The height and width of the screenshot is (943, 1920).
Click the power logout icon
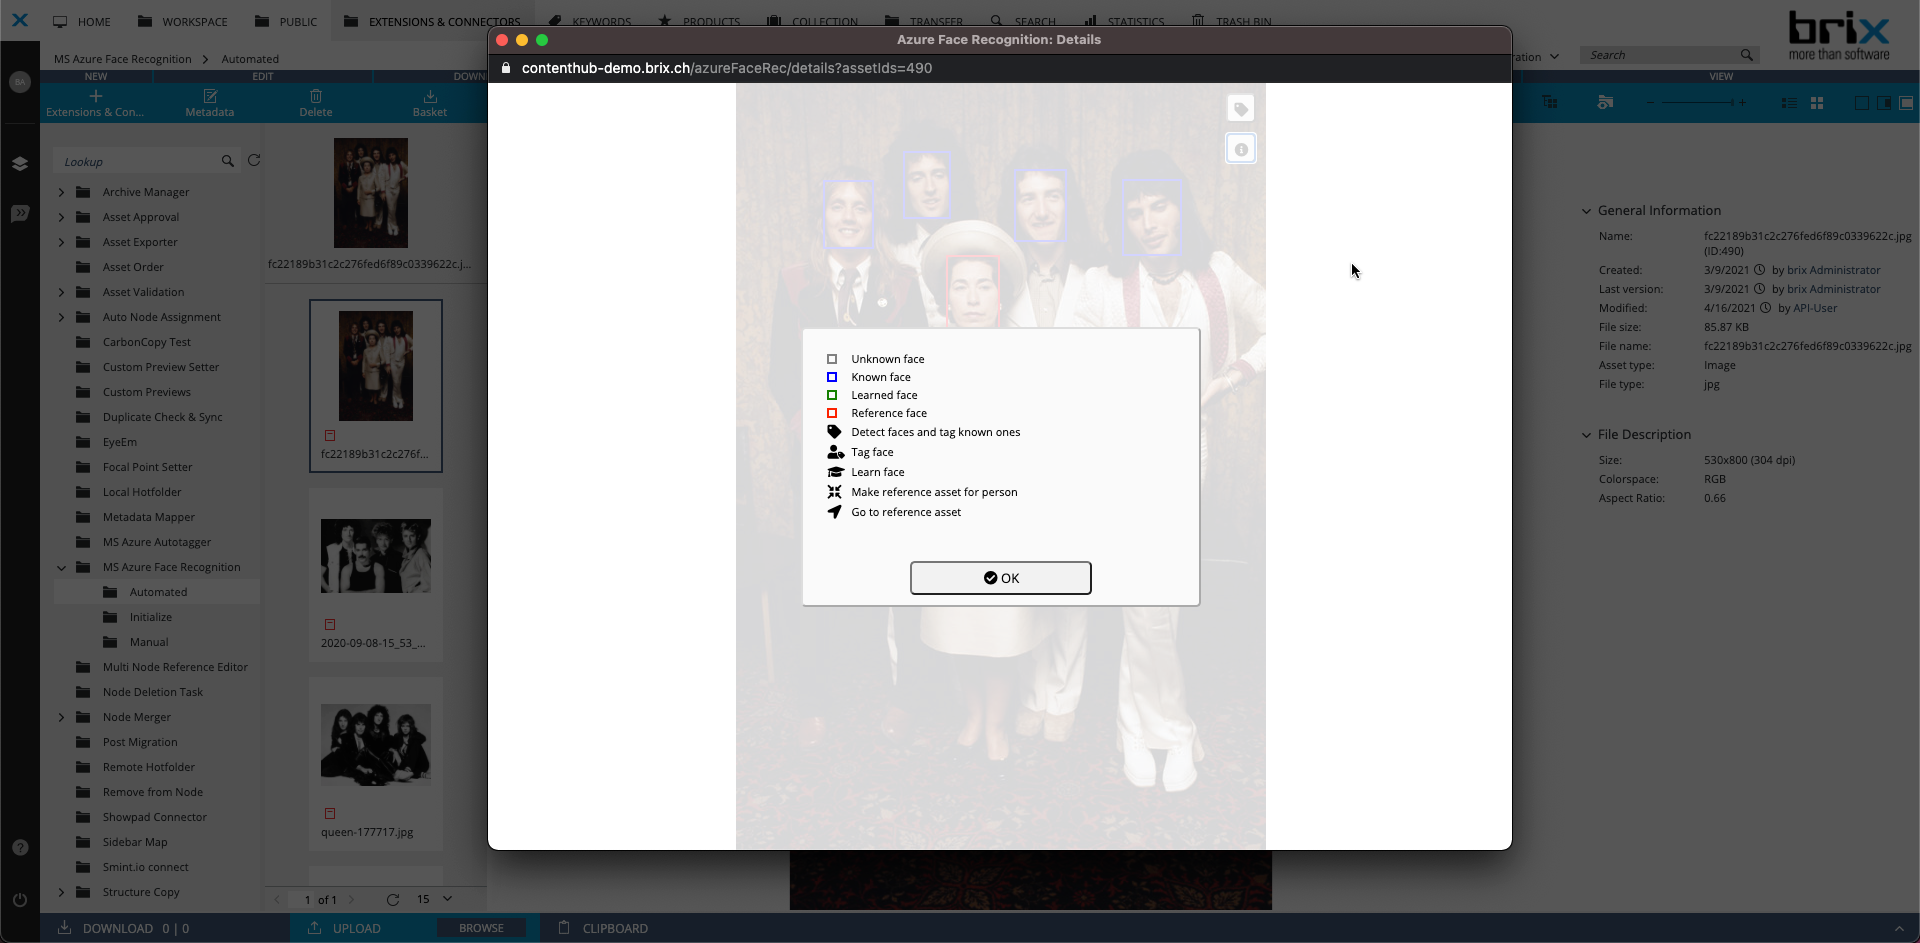point(20,899)
